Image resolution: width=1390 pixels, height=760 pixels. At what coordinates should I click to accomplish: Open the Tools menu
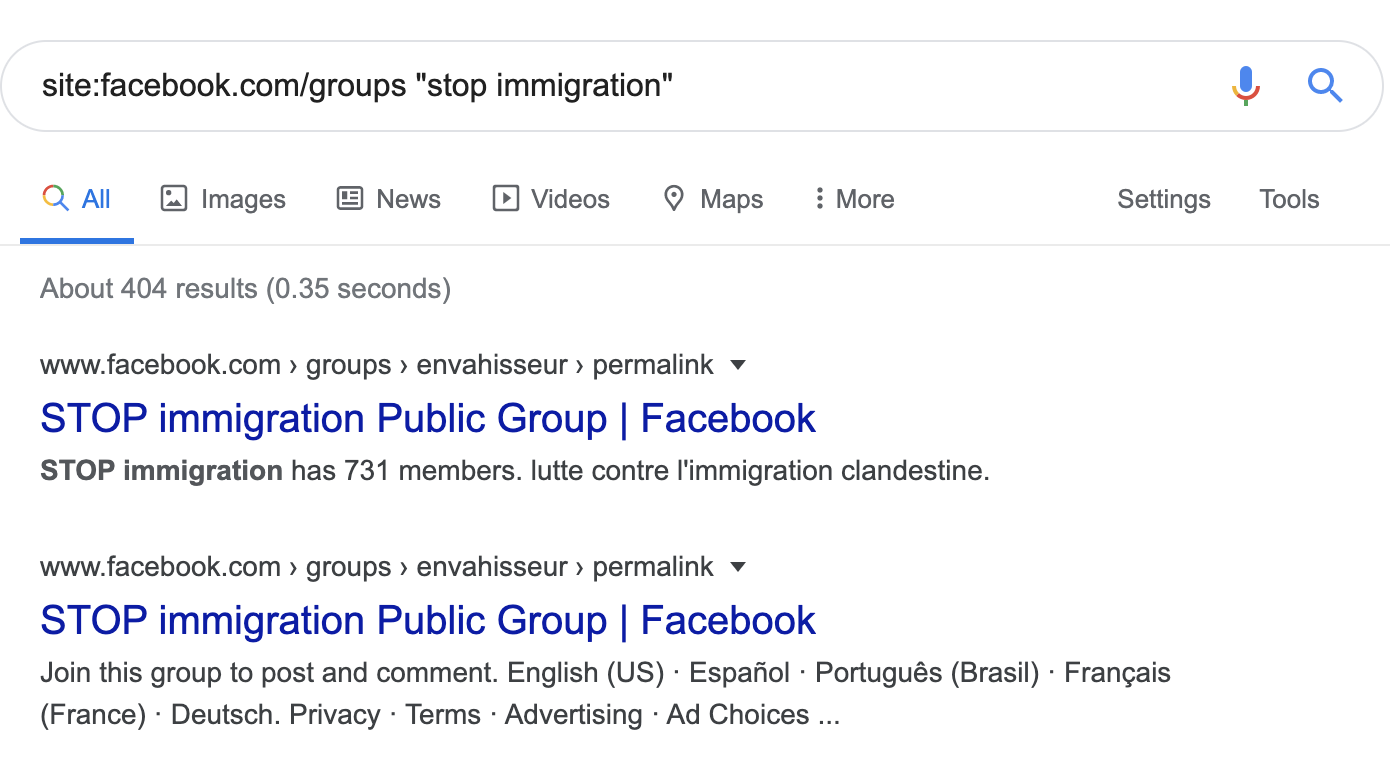tap(1289, 199)
